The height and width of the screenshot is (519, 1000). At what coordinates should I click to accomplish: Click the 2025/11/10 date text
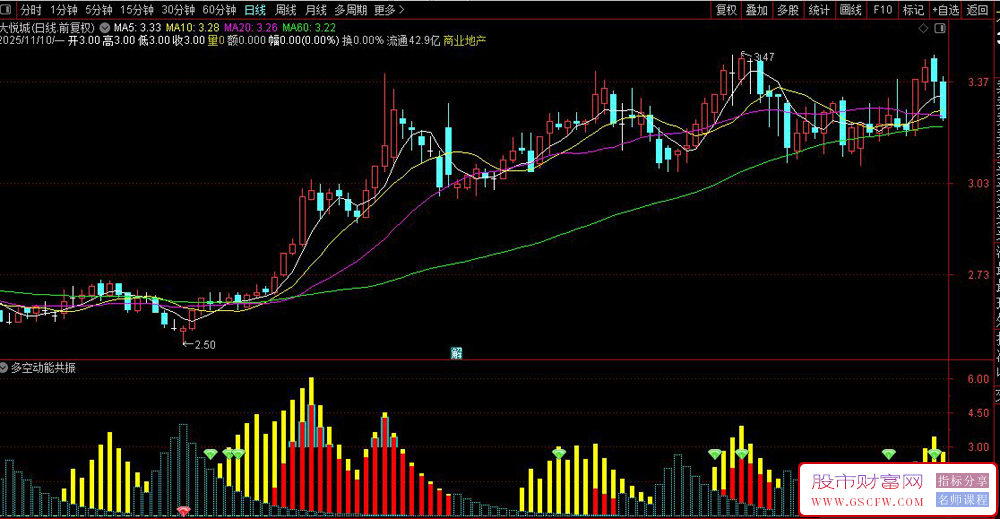(x=27, y=40)
